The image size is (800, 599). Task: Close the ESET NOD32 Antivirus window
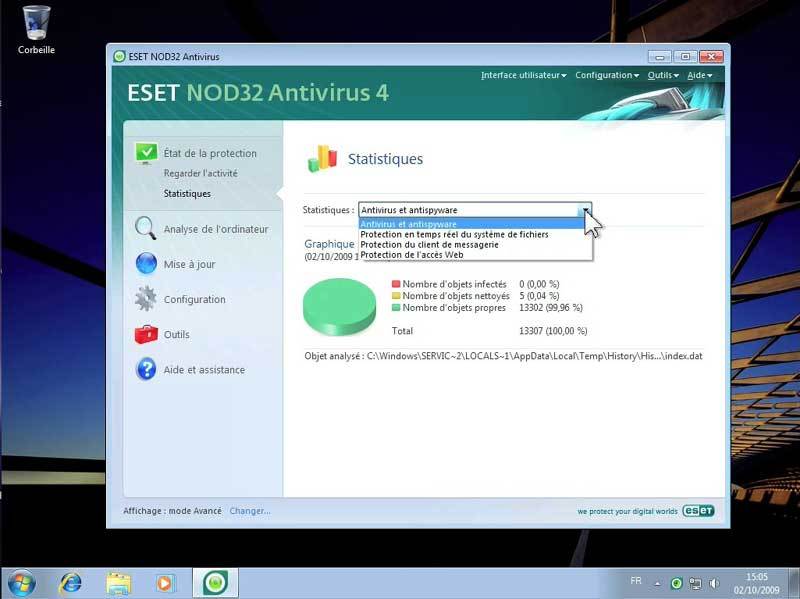point(711,57)
